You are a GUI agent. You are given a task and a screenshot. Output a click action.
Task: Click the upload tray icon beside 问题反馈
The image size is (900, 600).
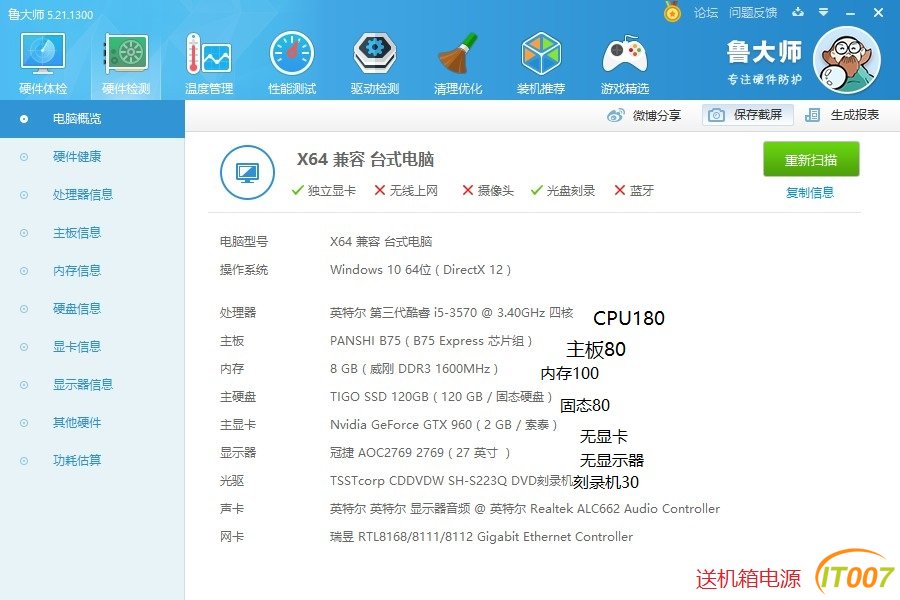[x=798, y=12]
